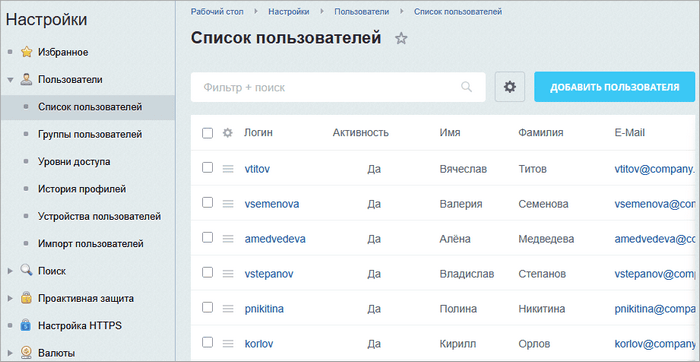Open Импорт пользователей in the sidebar
Viewport: 700px width, 362px height.
91,244
